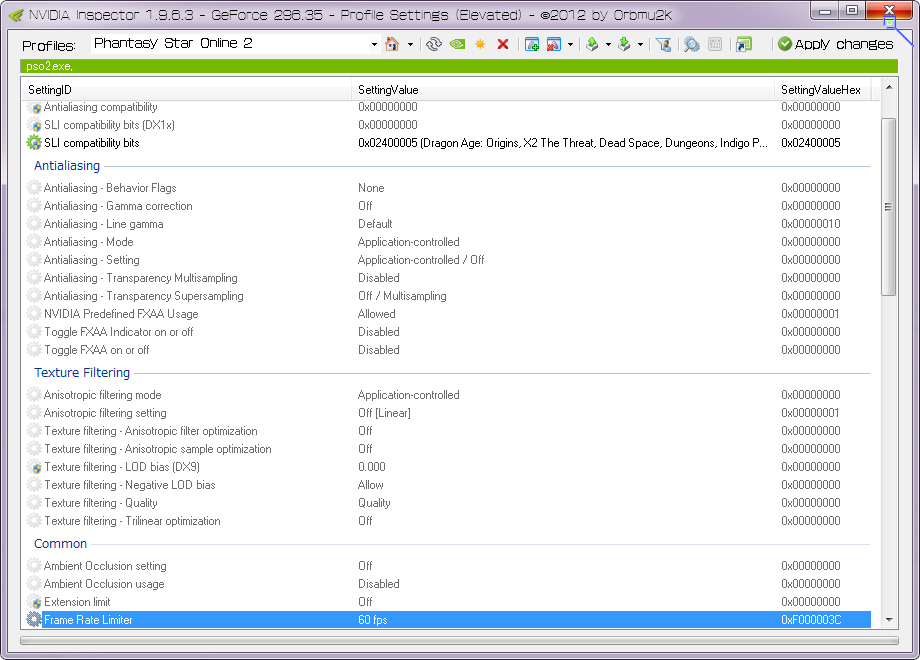Click the gear icon beside Anisotropic filtering mode
Viewport: 920px width, 660px height.
[x=34, y=395]
